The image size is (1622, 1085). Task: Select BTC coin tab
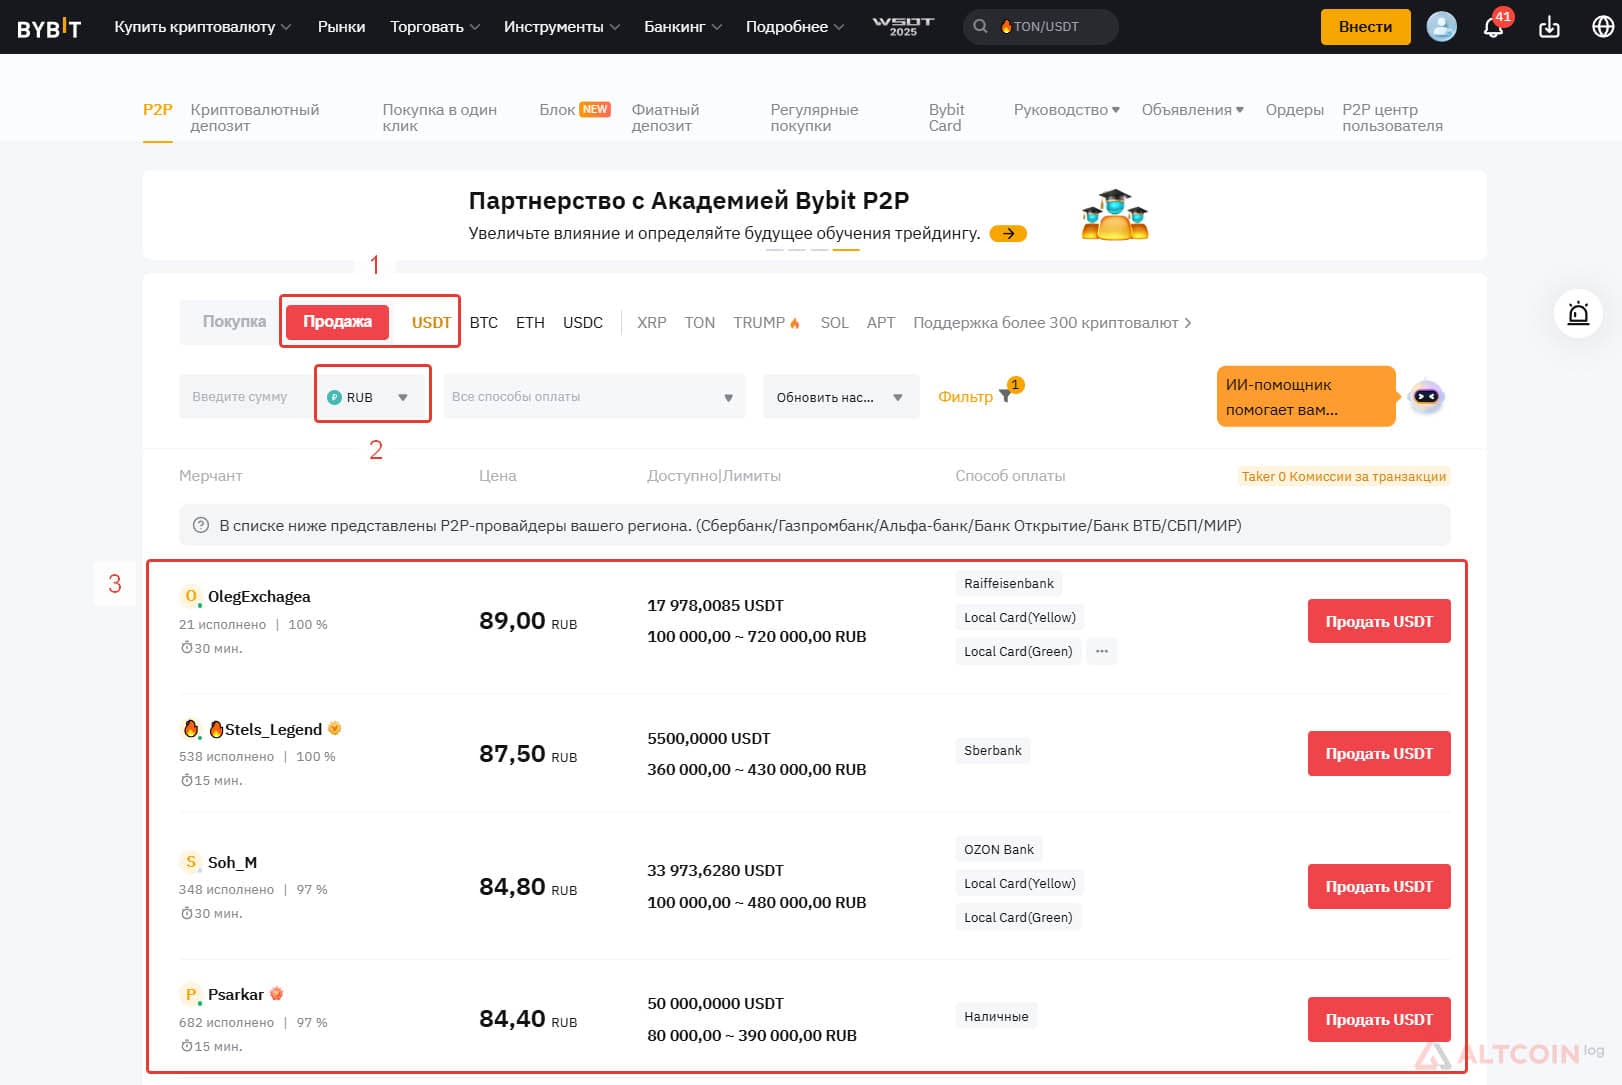484,323
